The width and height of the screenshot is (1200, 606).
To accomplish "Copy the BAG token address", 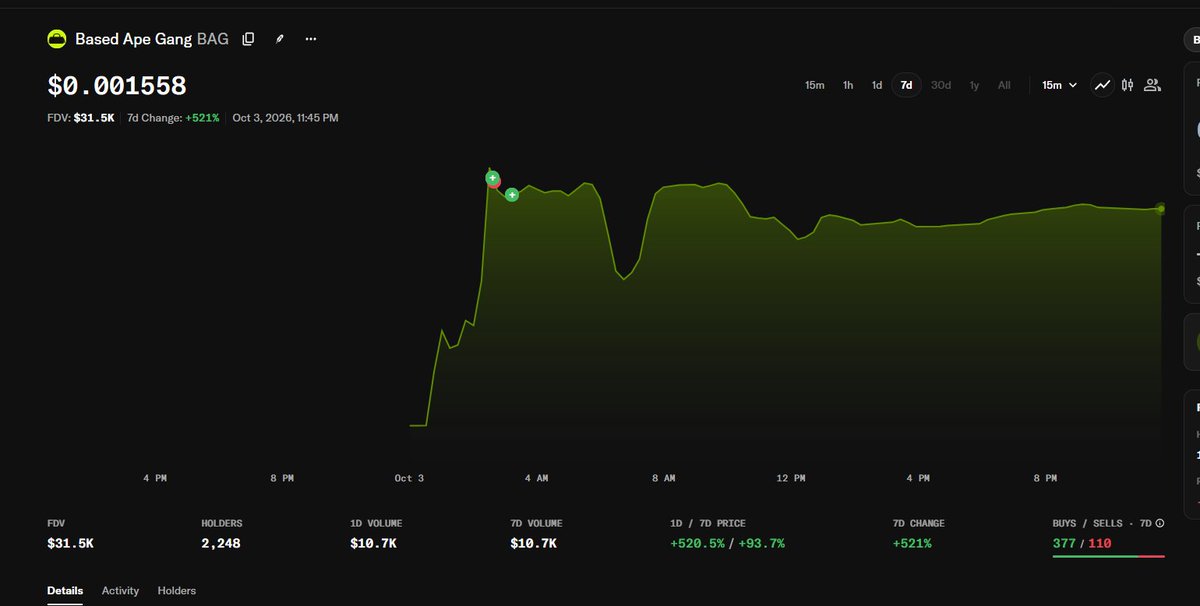I will [x=248, y=39].
